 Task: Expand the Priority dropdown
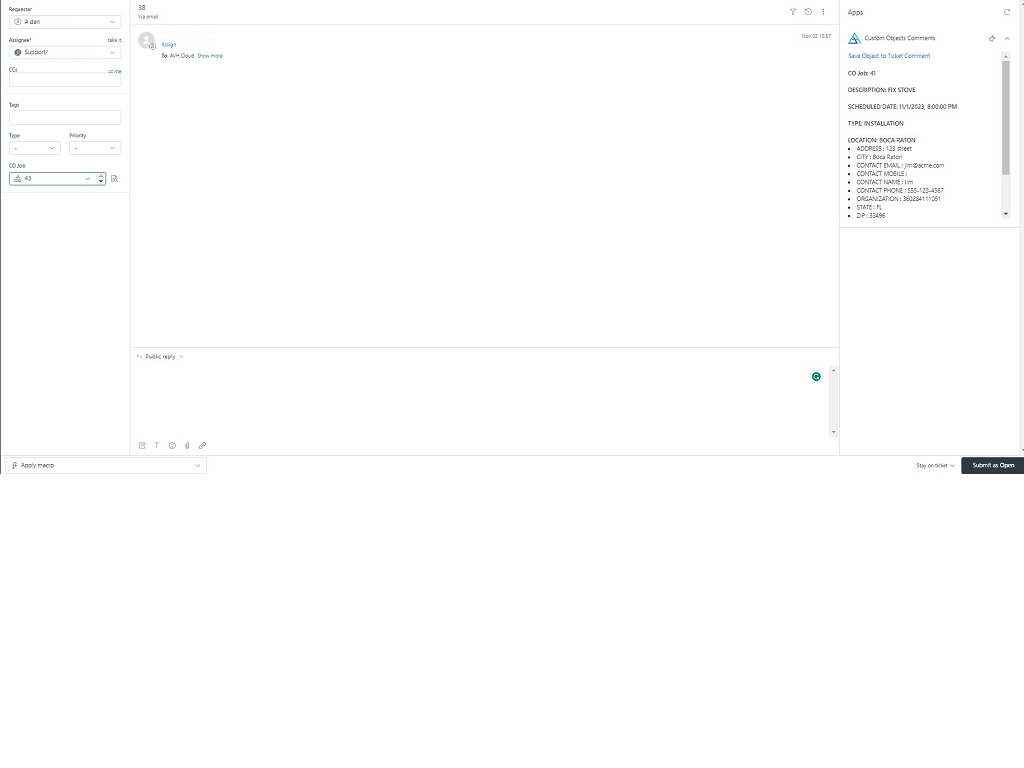tap(95, 148)
